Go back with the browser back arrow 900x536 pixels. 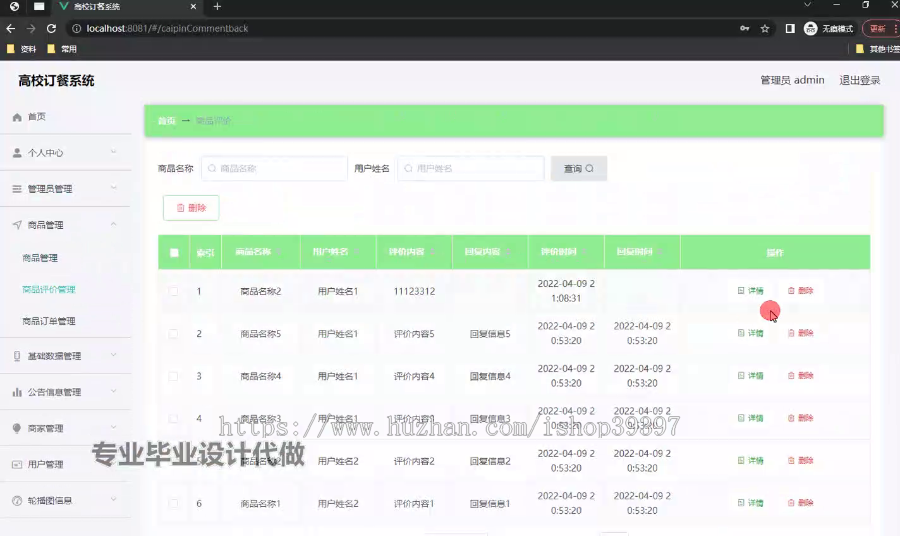(x=11, y=28)
